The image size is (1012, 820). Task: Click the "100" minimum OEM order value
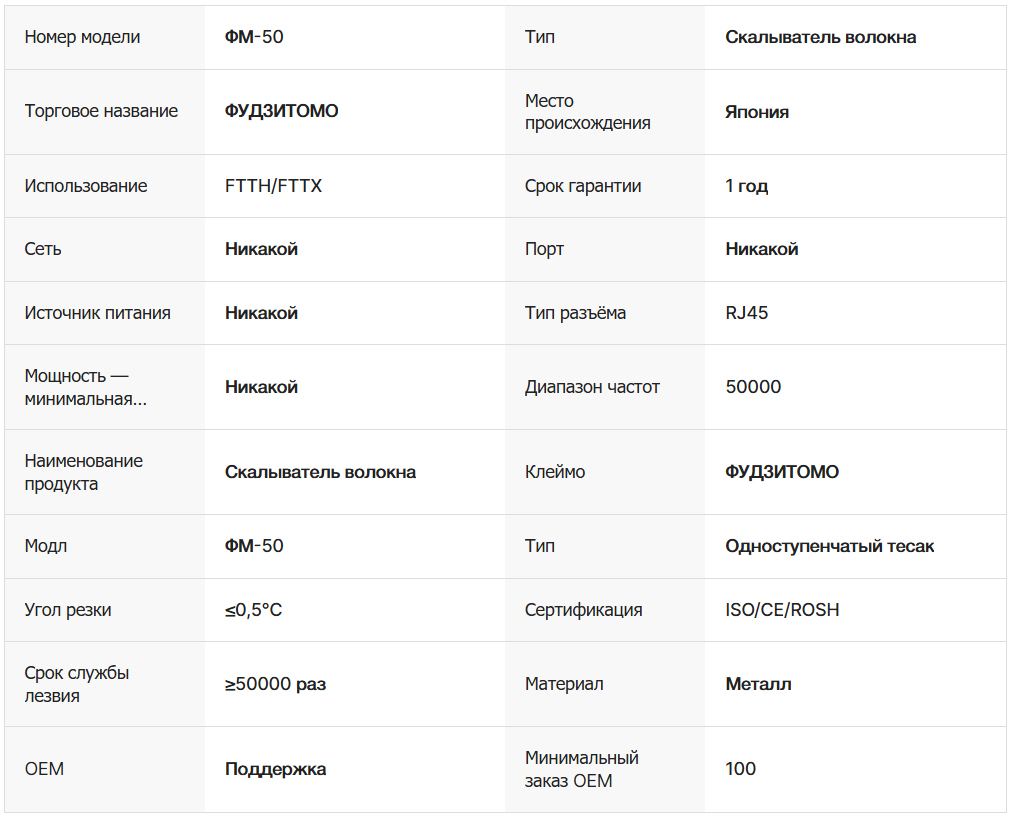point(740,769)
